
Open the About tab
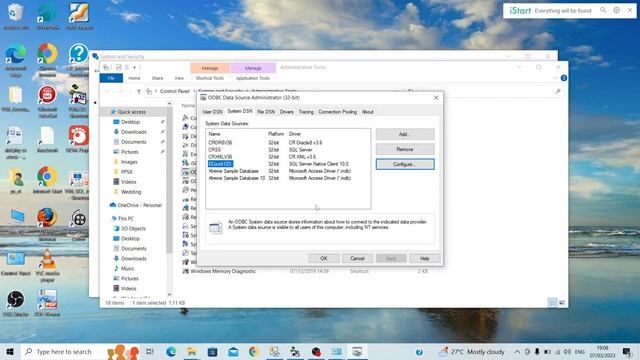coord(367,112)
